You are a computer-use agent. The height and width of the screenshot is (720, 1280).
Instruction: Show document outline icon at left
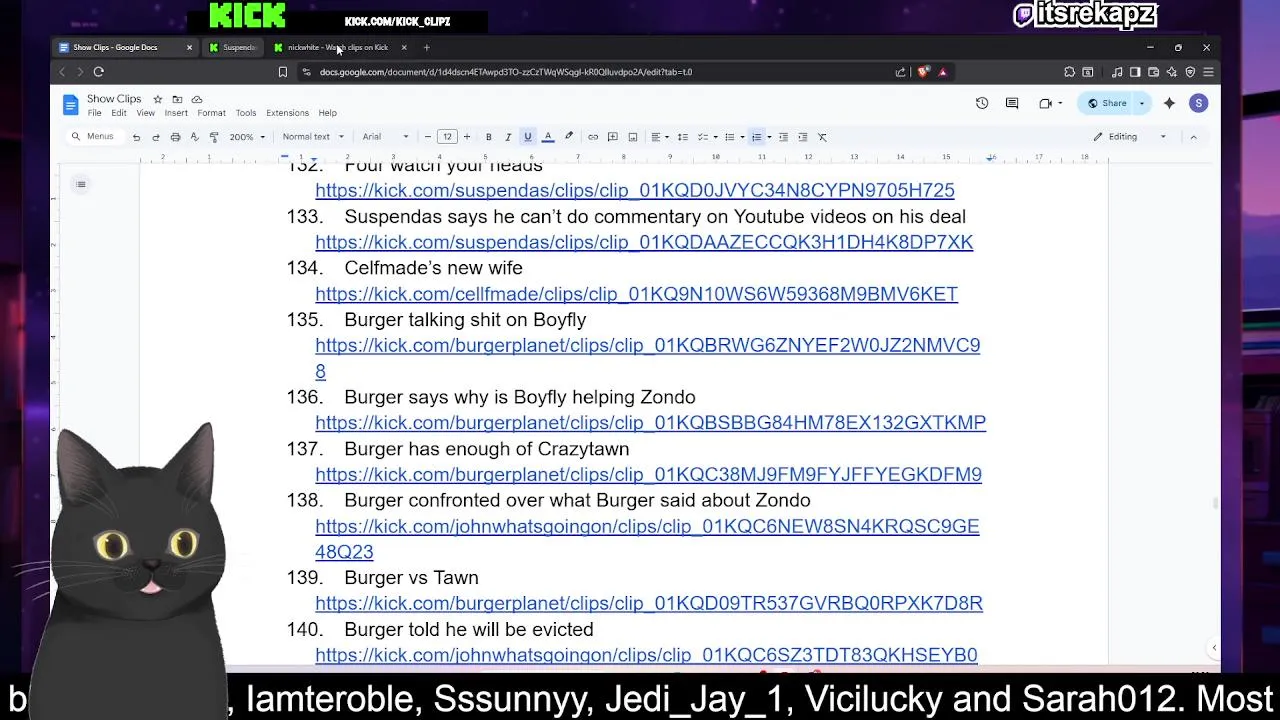point(81,184)
